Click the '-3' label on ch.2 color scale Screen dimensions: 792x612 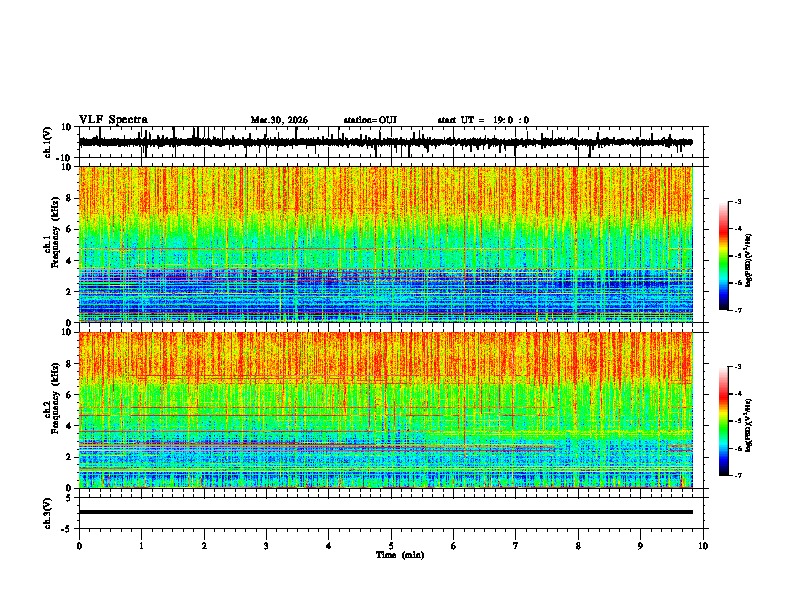[x=737, y=367]
